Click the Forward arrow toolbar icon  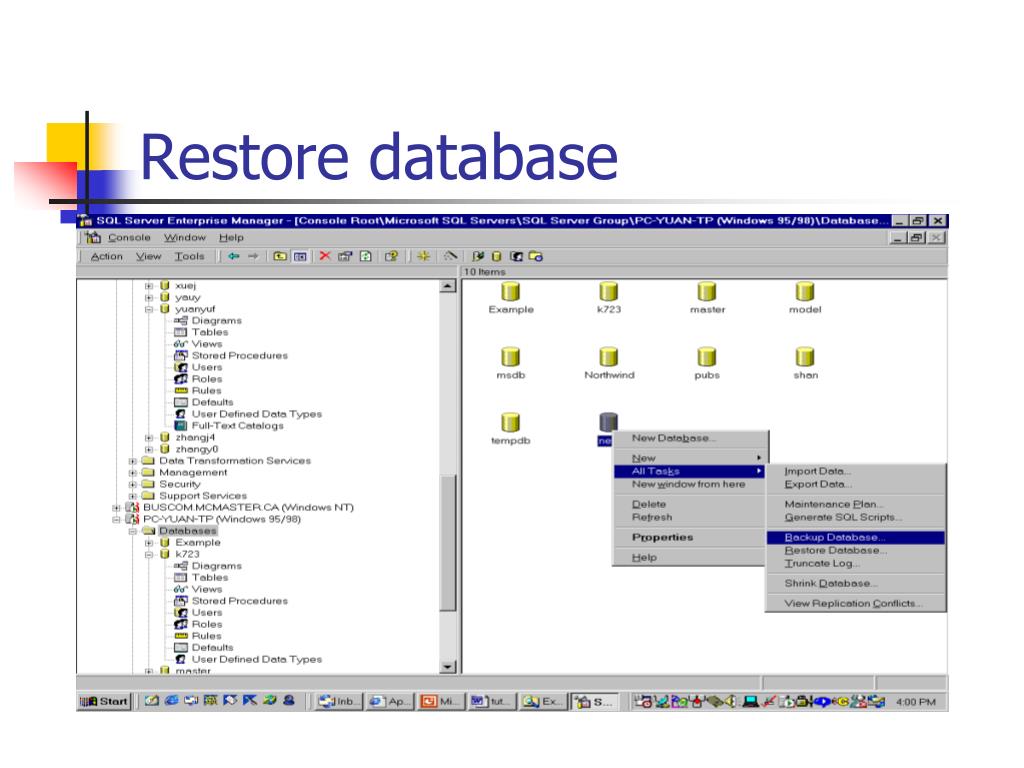(x=253, y=257)
